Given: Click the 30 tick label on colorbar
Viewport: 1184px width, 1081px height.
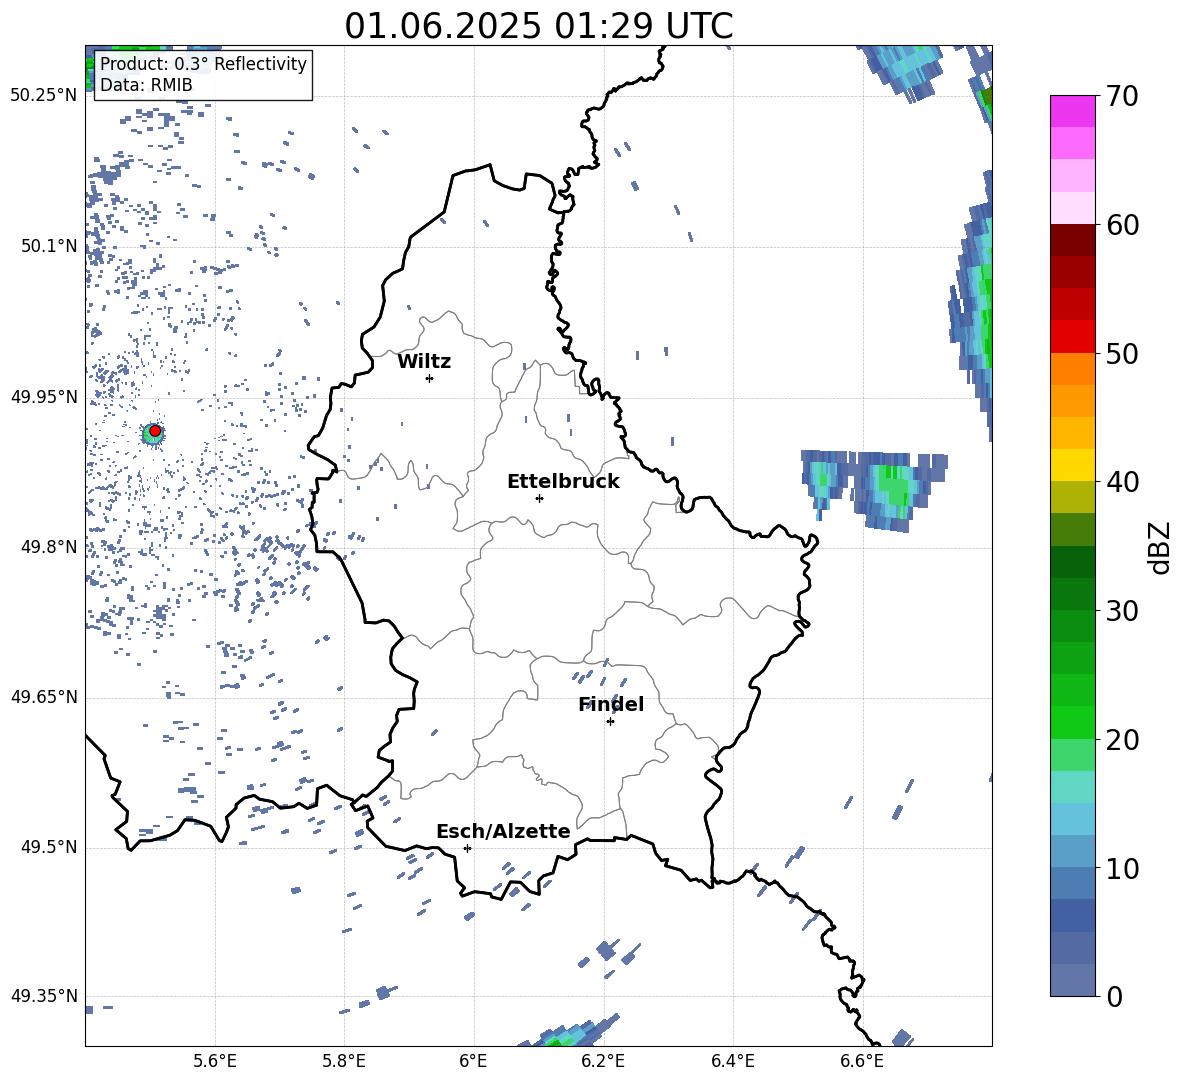Looking at the screenshot, I should tap(1122, 611).
